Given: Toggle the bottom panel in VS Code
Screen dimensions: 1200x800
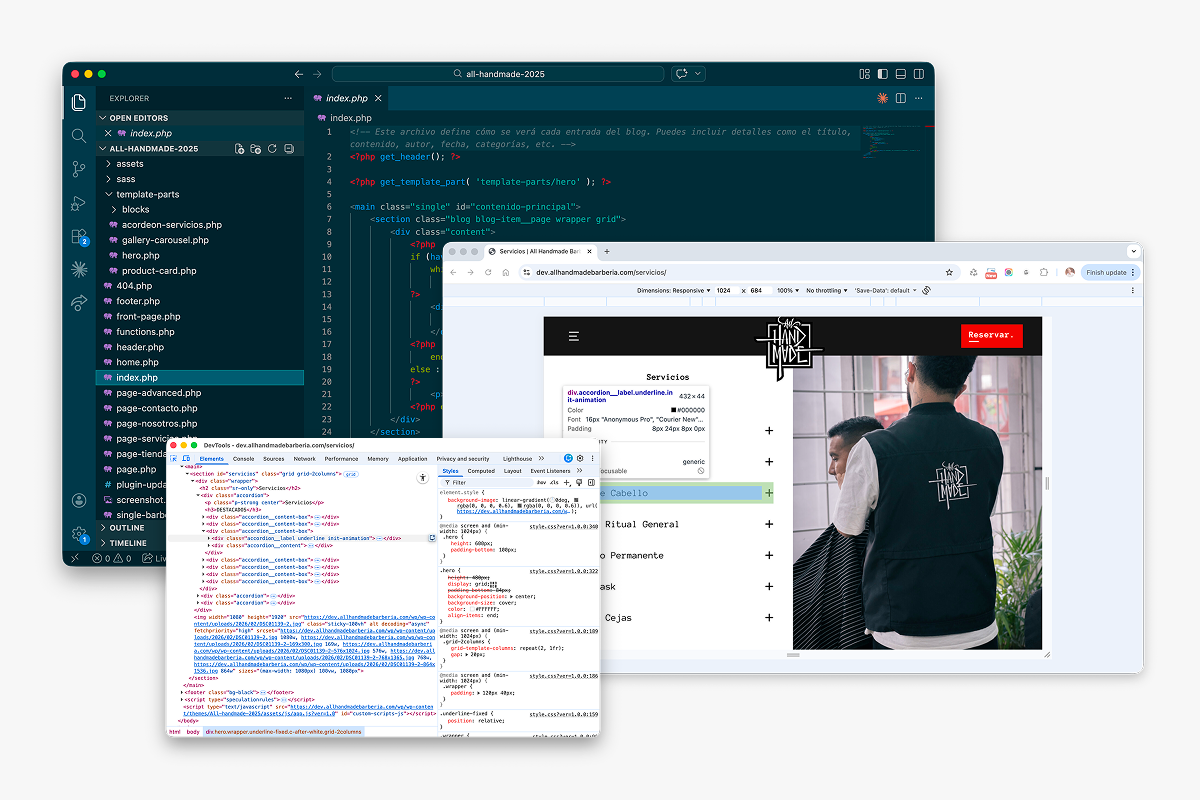Looking at the screenshot, I should tap(901, 74).
